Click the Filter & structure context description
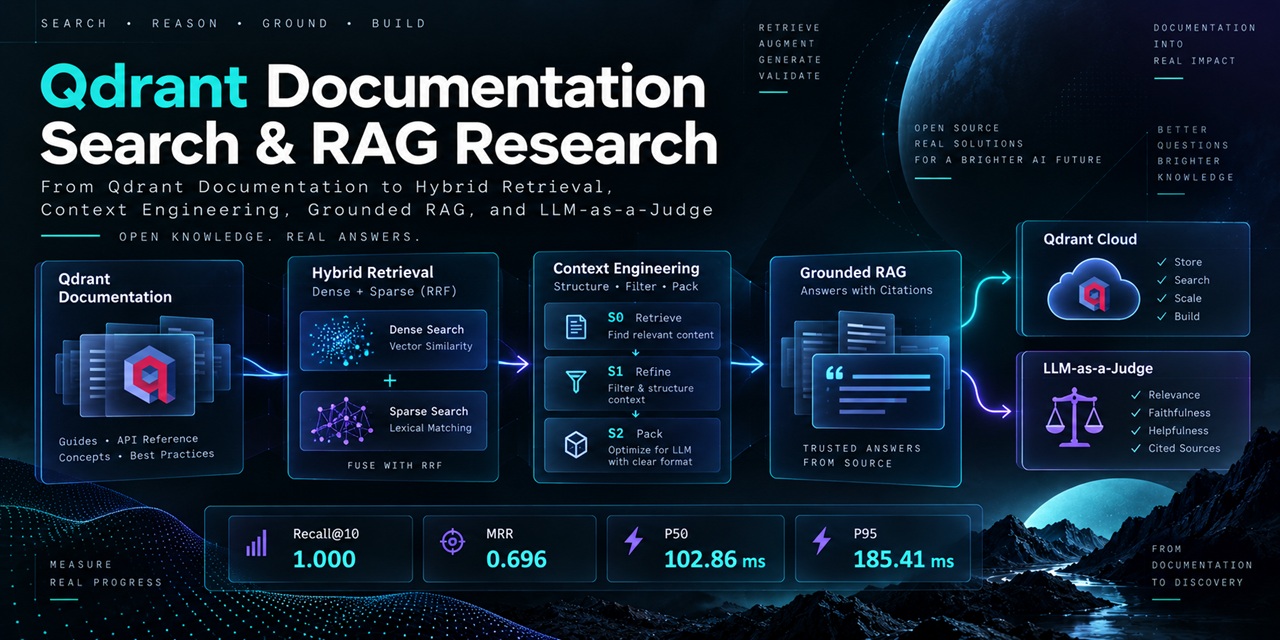This screenshot has width=1280, height=640. tap(650, 394)
